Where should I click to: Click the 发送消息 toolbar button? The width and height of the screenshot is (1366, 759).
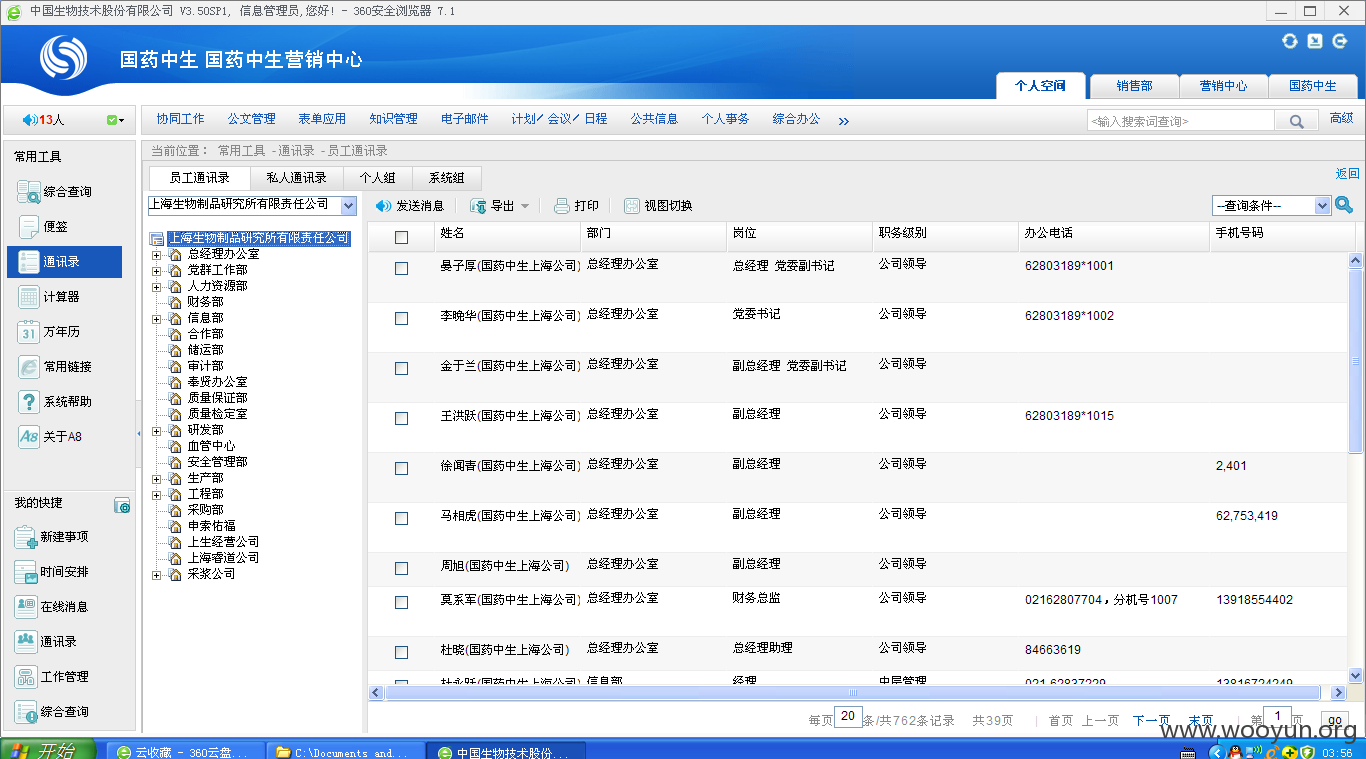coord(409,206)
